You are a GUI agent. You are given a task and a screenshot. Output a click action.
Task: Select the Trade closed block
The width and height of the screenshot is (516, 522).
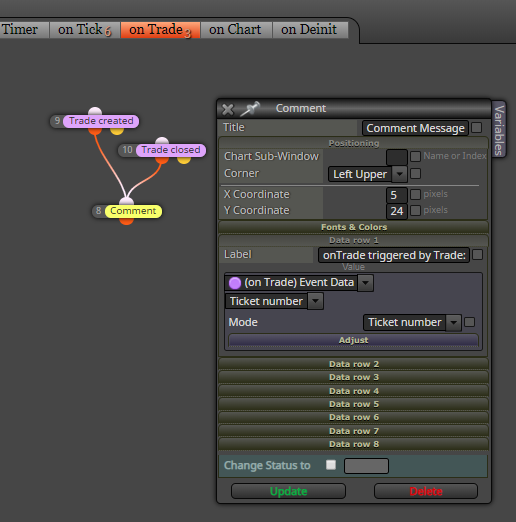[x=171, y=150]
